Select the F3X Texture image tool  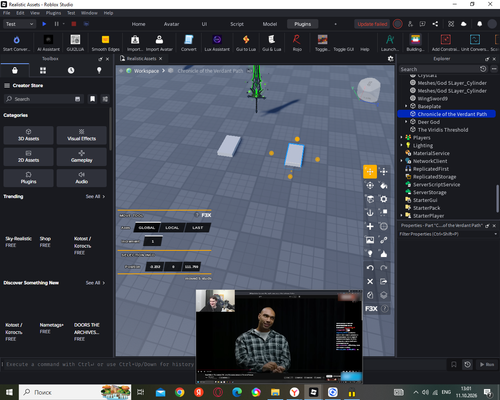(370, 240)
